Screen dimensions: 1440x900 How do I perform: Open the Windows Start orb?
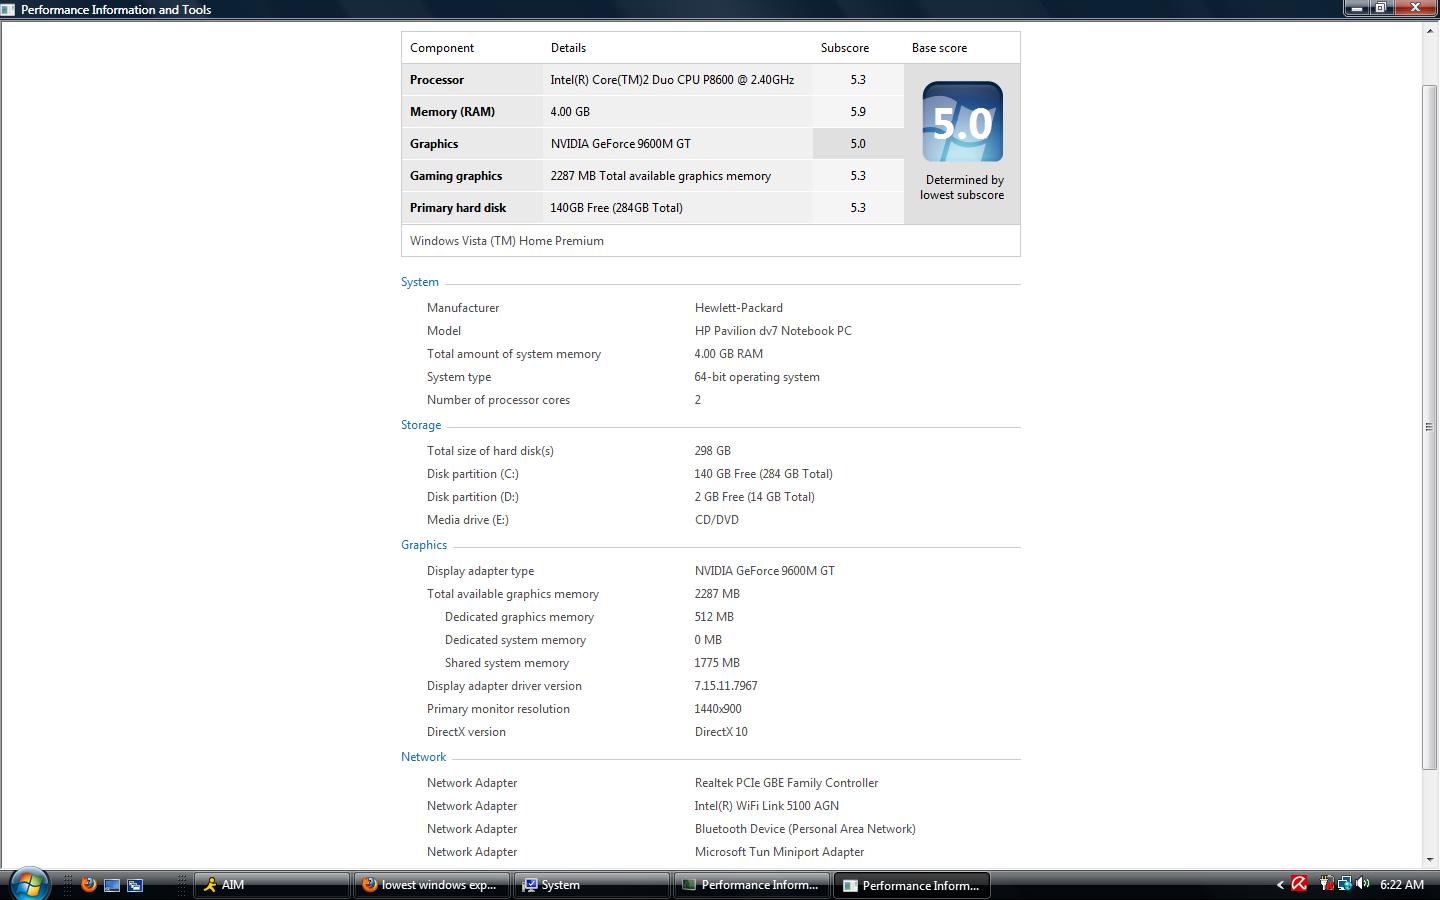point(27,884)
